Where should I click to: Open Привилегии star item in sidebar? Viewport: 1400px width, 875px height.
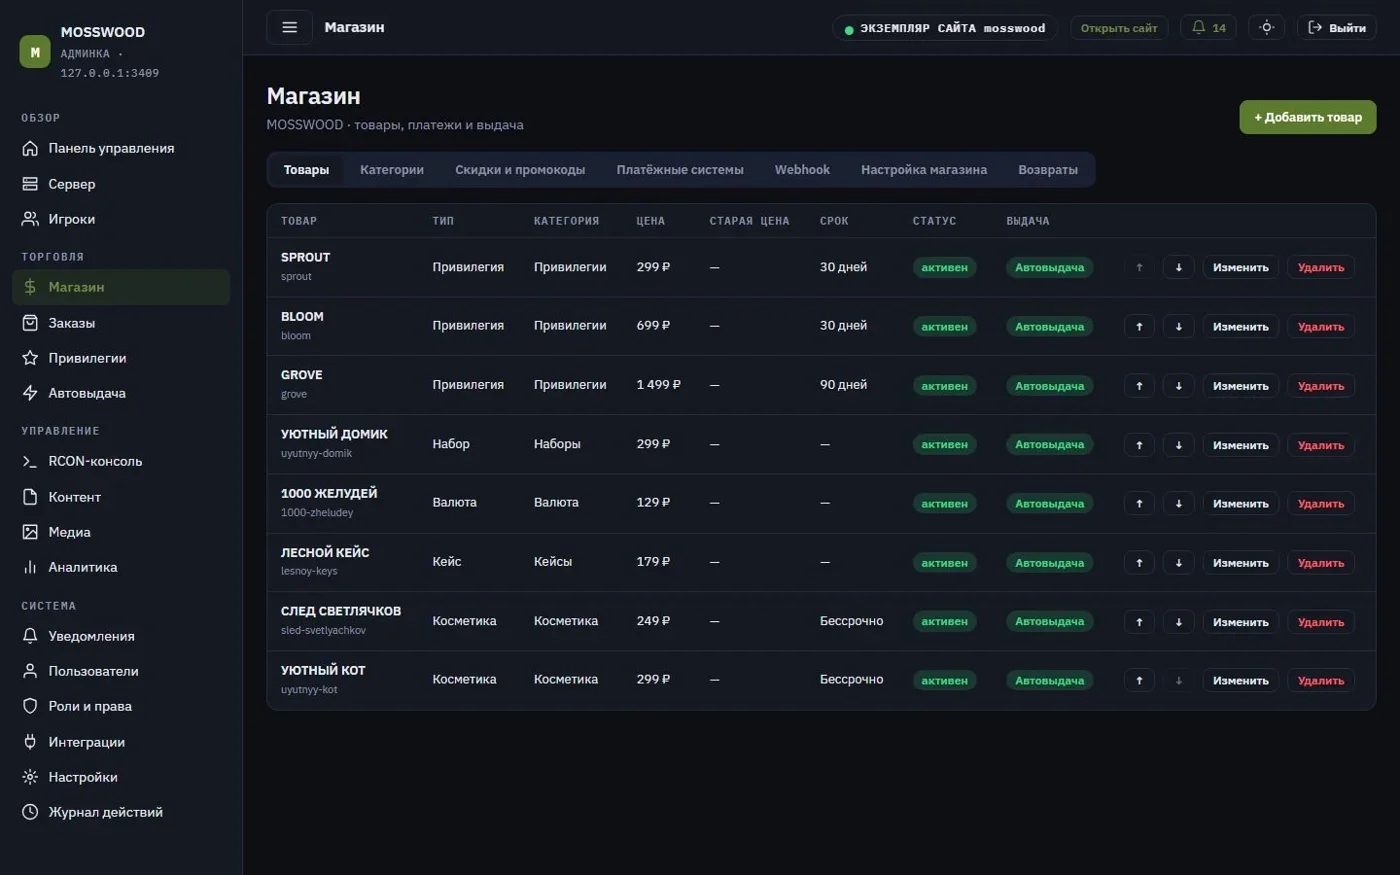[x=121, y=358]
